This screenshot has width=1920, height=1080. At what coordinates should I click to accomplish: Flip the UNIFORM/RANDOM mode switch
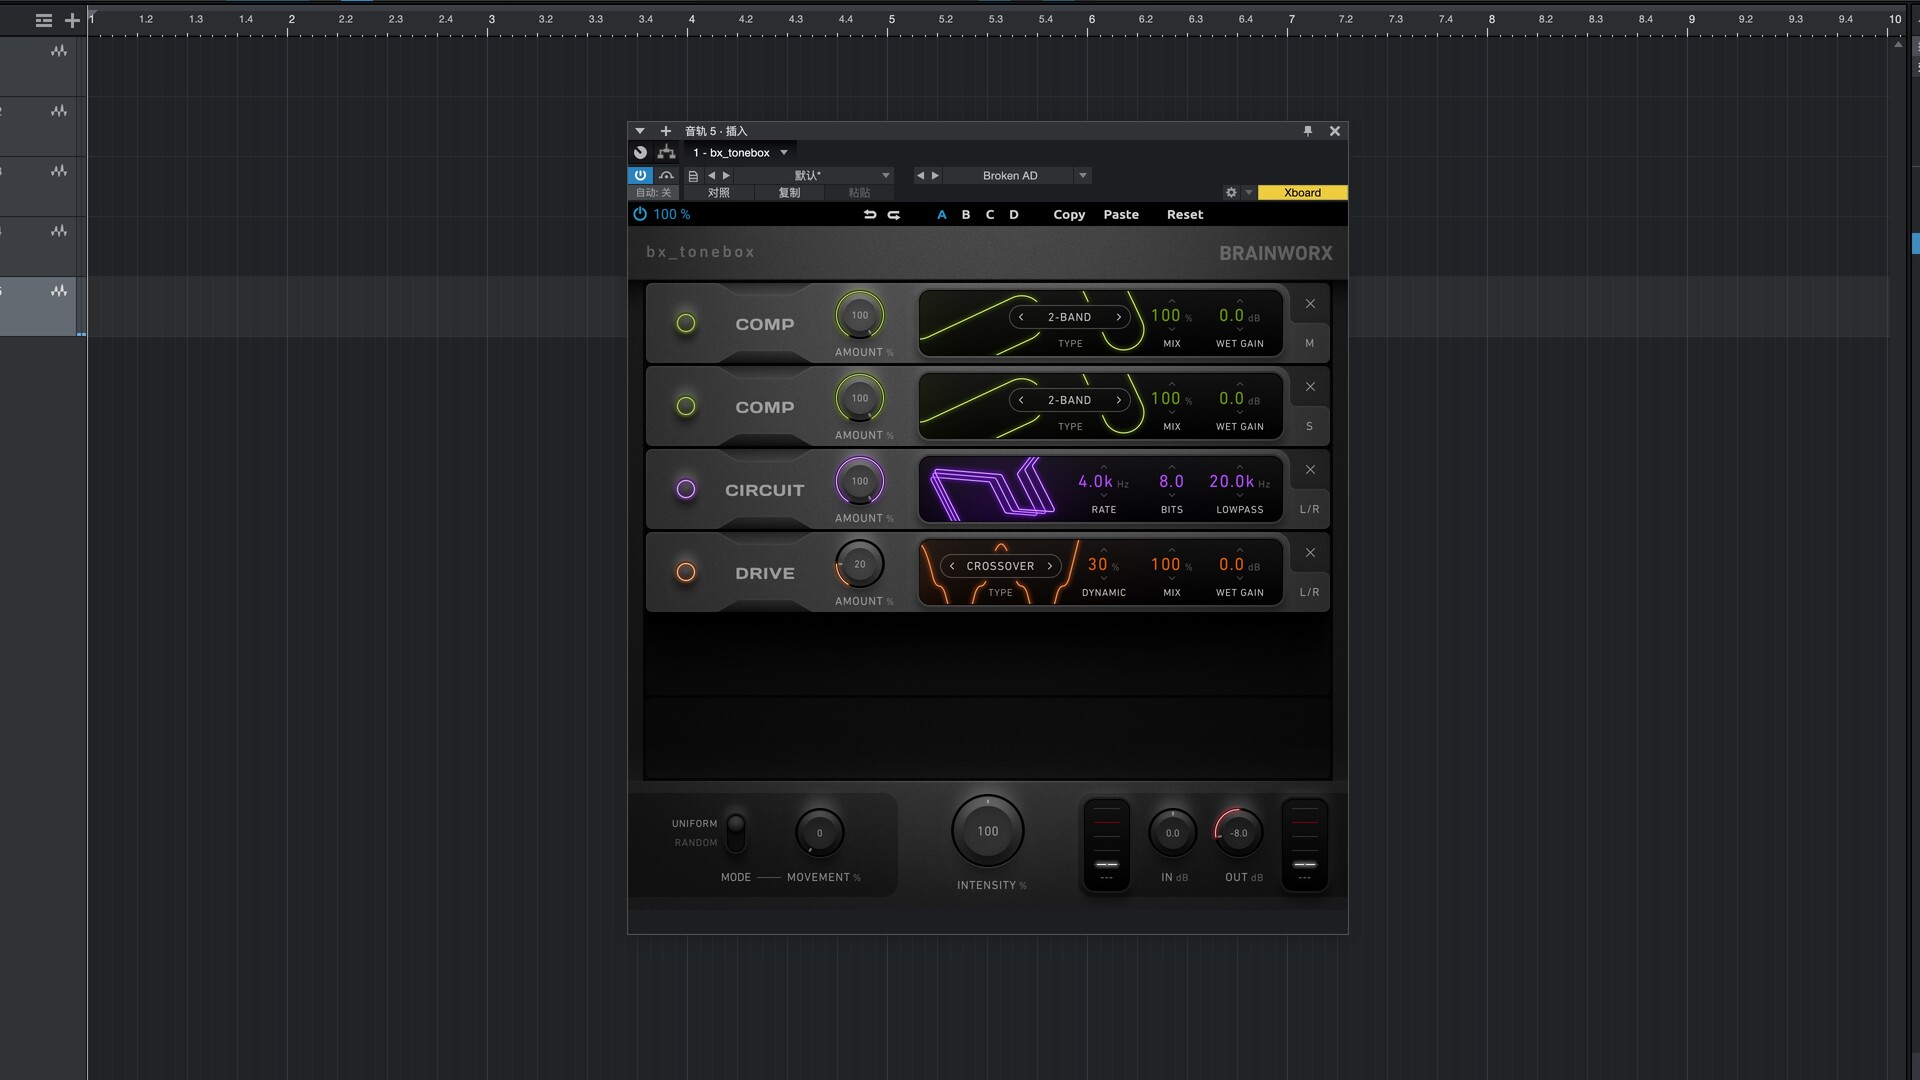(x=736, y=832)
